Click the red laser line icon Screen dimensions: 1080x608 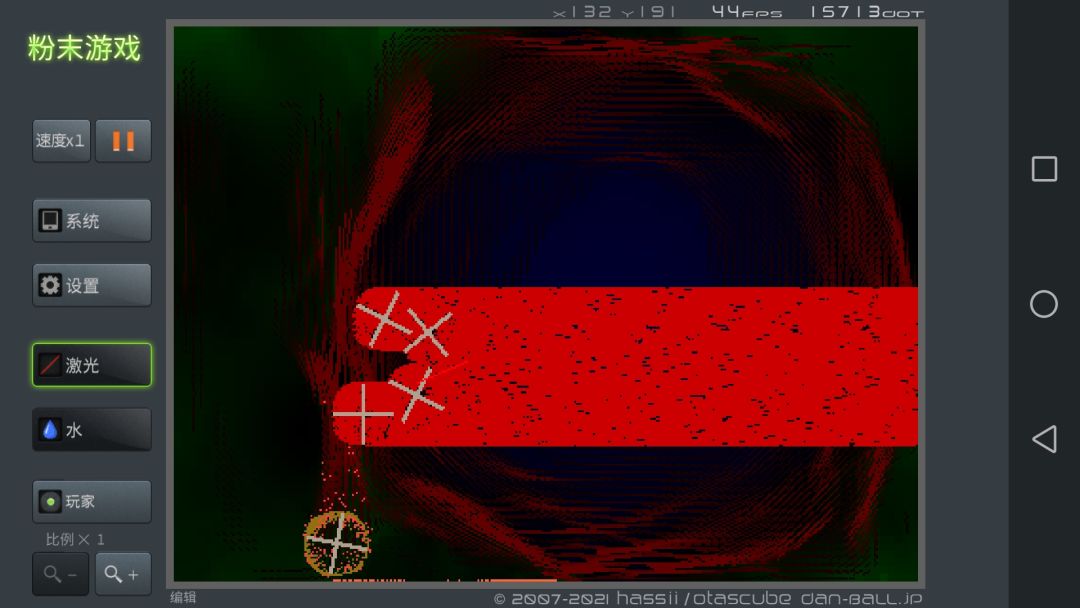tap(50, 365)
